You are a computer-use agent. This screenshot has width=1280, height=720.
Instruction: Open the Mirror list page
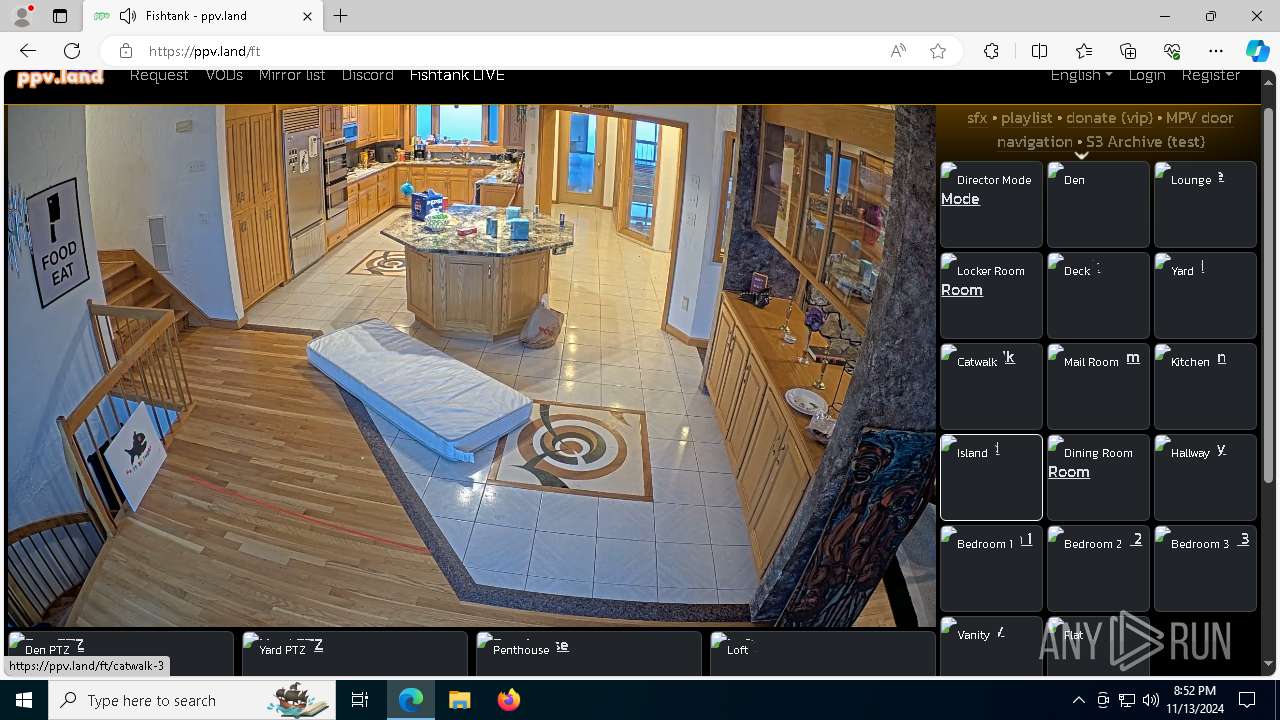[x=292, y=75]
